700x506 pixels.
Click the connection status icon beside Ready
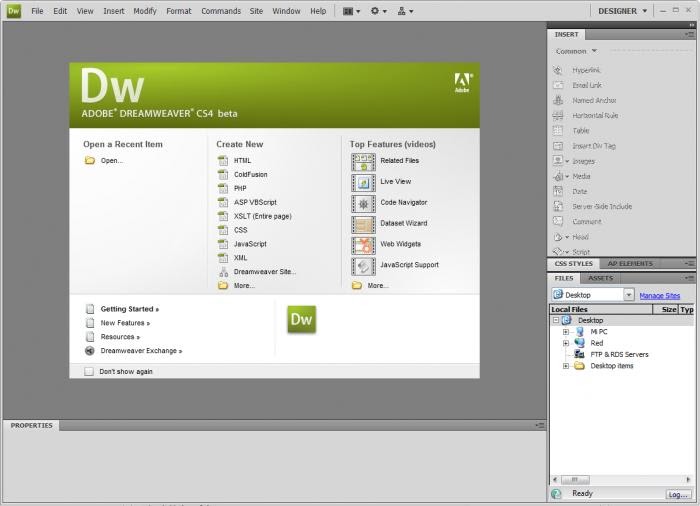(556, 493)
